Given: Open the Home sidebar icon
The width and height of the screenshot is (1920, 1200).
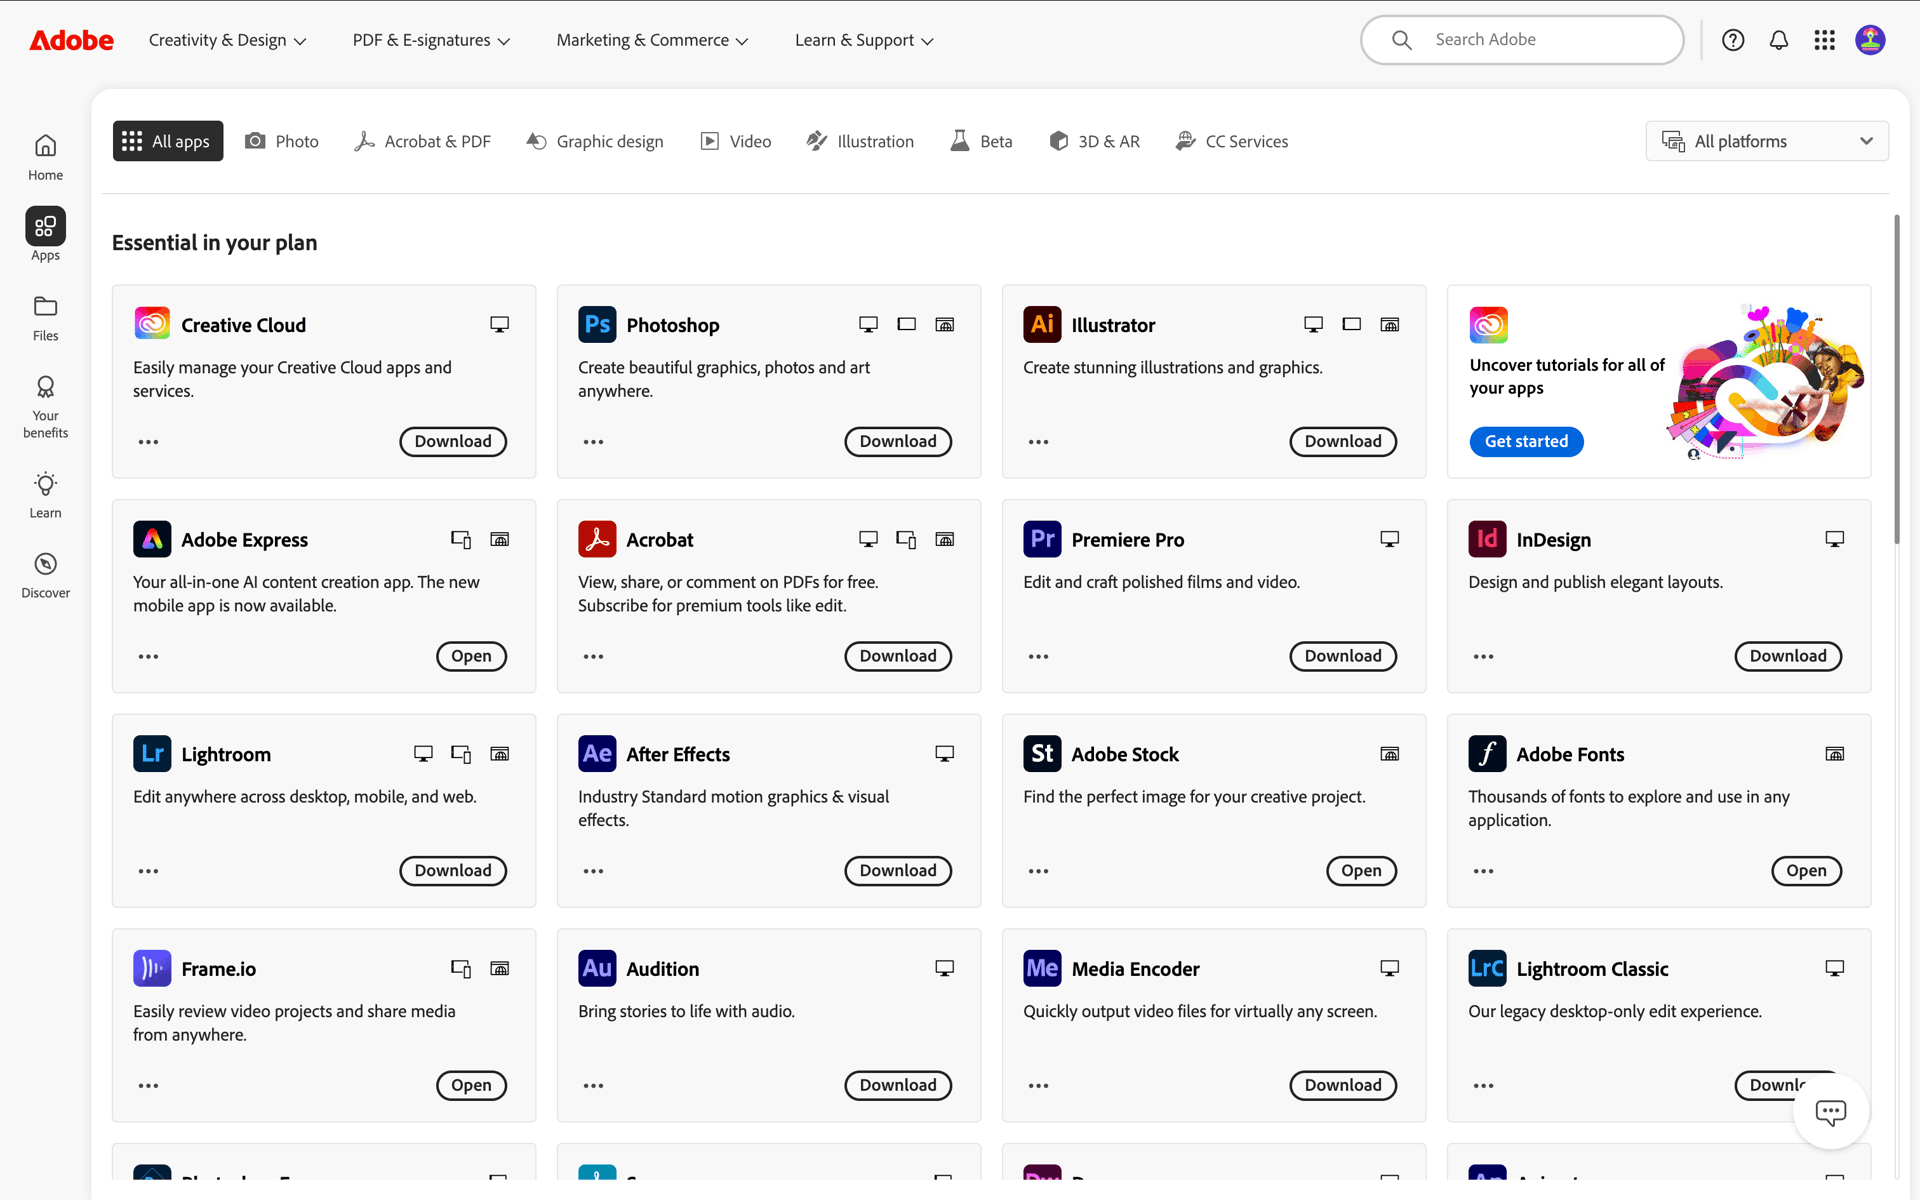Looking at the screenshot, I should pos(45,158).
